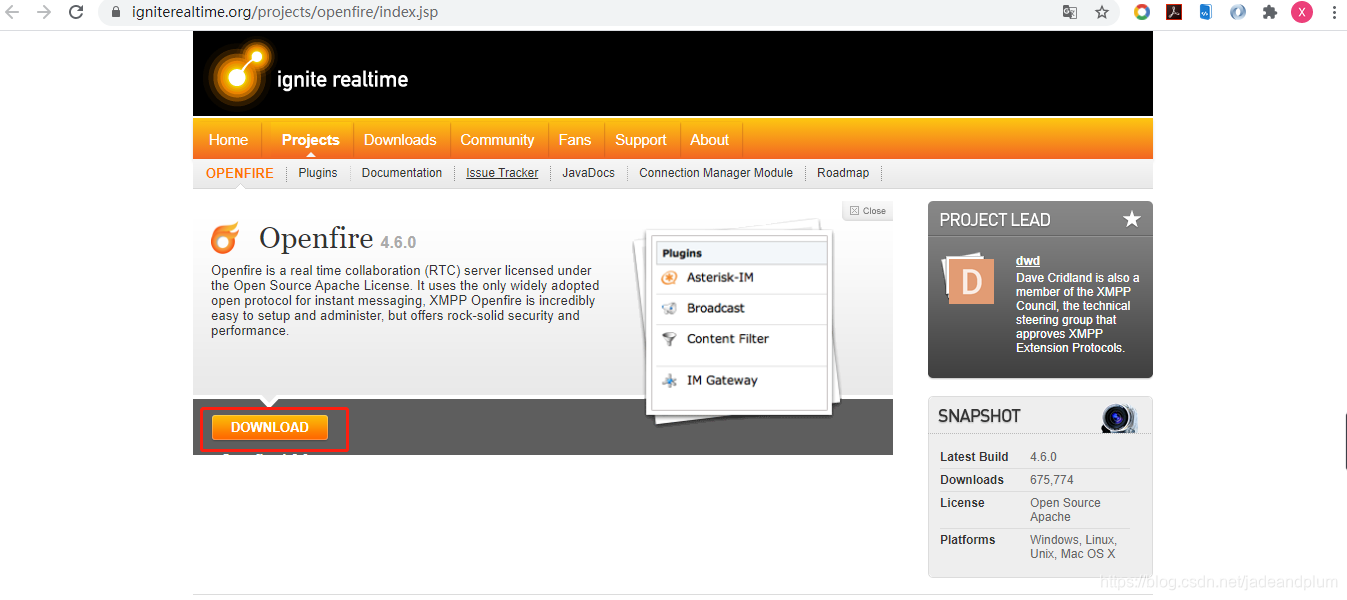Click the colorful circle extension icon
The image size is (1347, 600).
point(1142,13)
